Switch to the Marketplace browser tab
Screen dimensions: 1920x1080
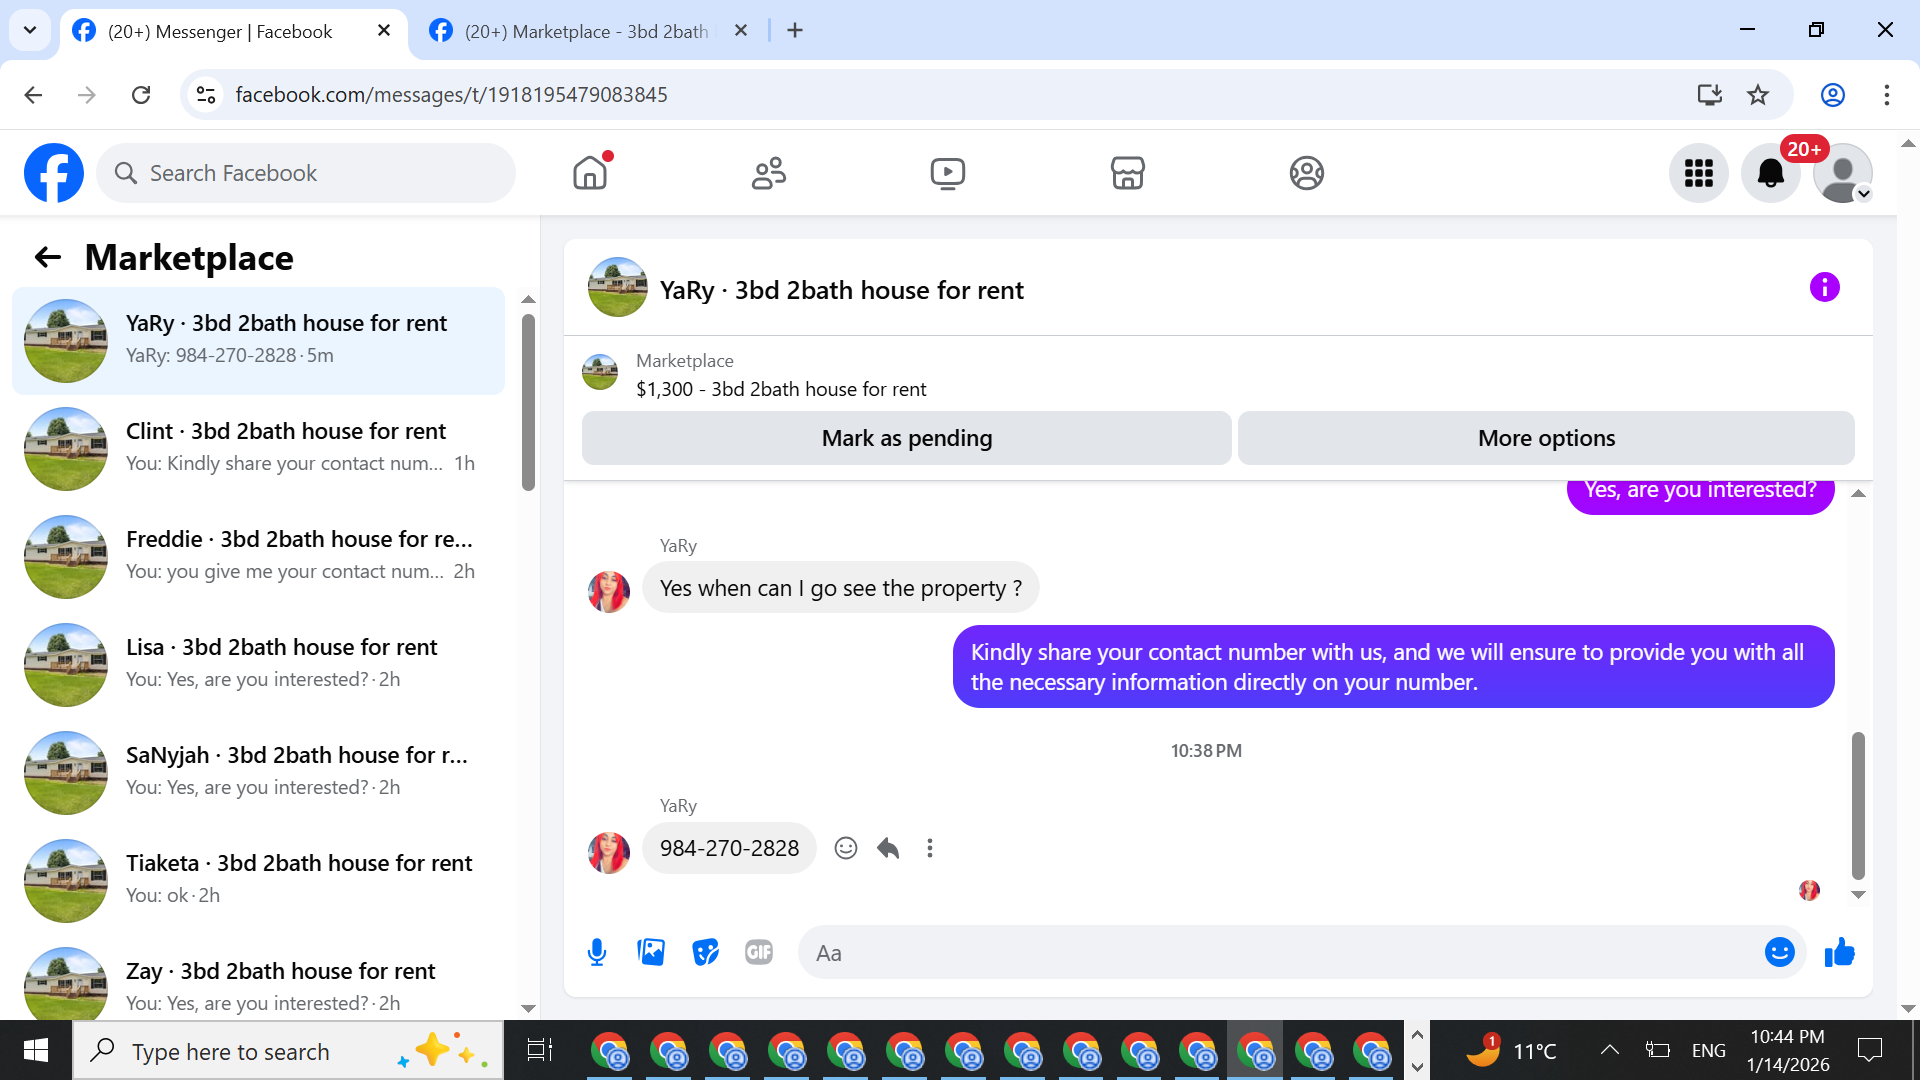pyautogui.click(x=585, y=31)
